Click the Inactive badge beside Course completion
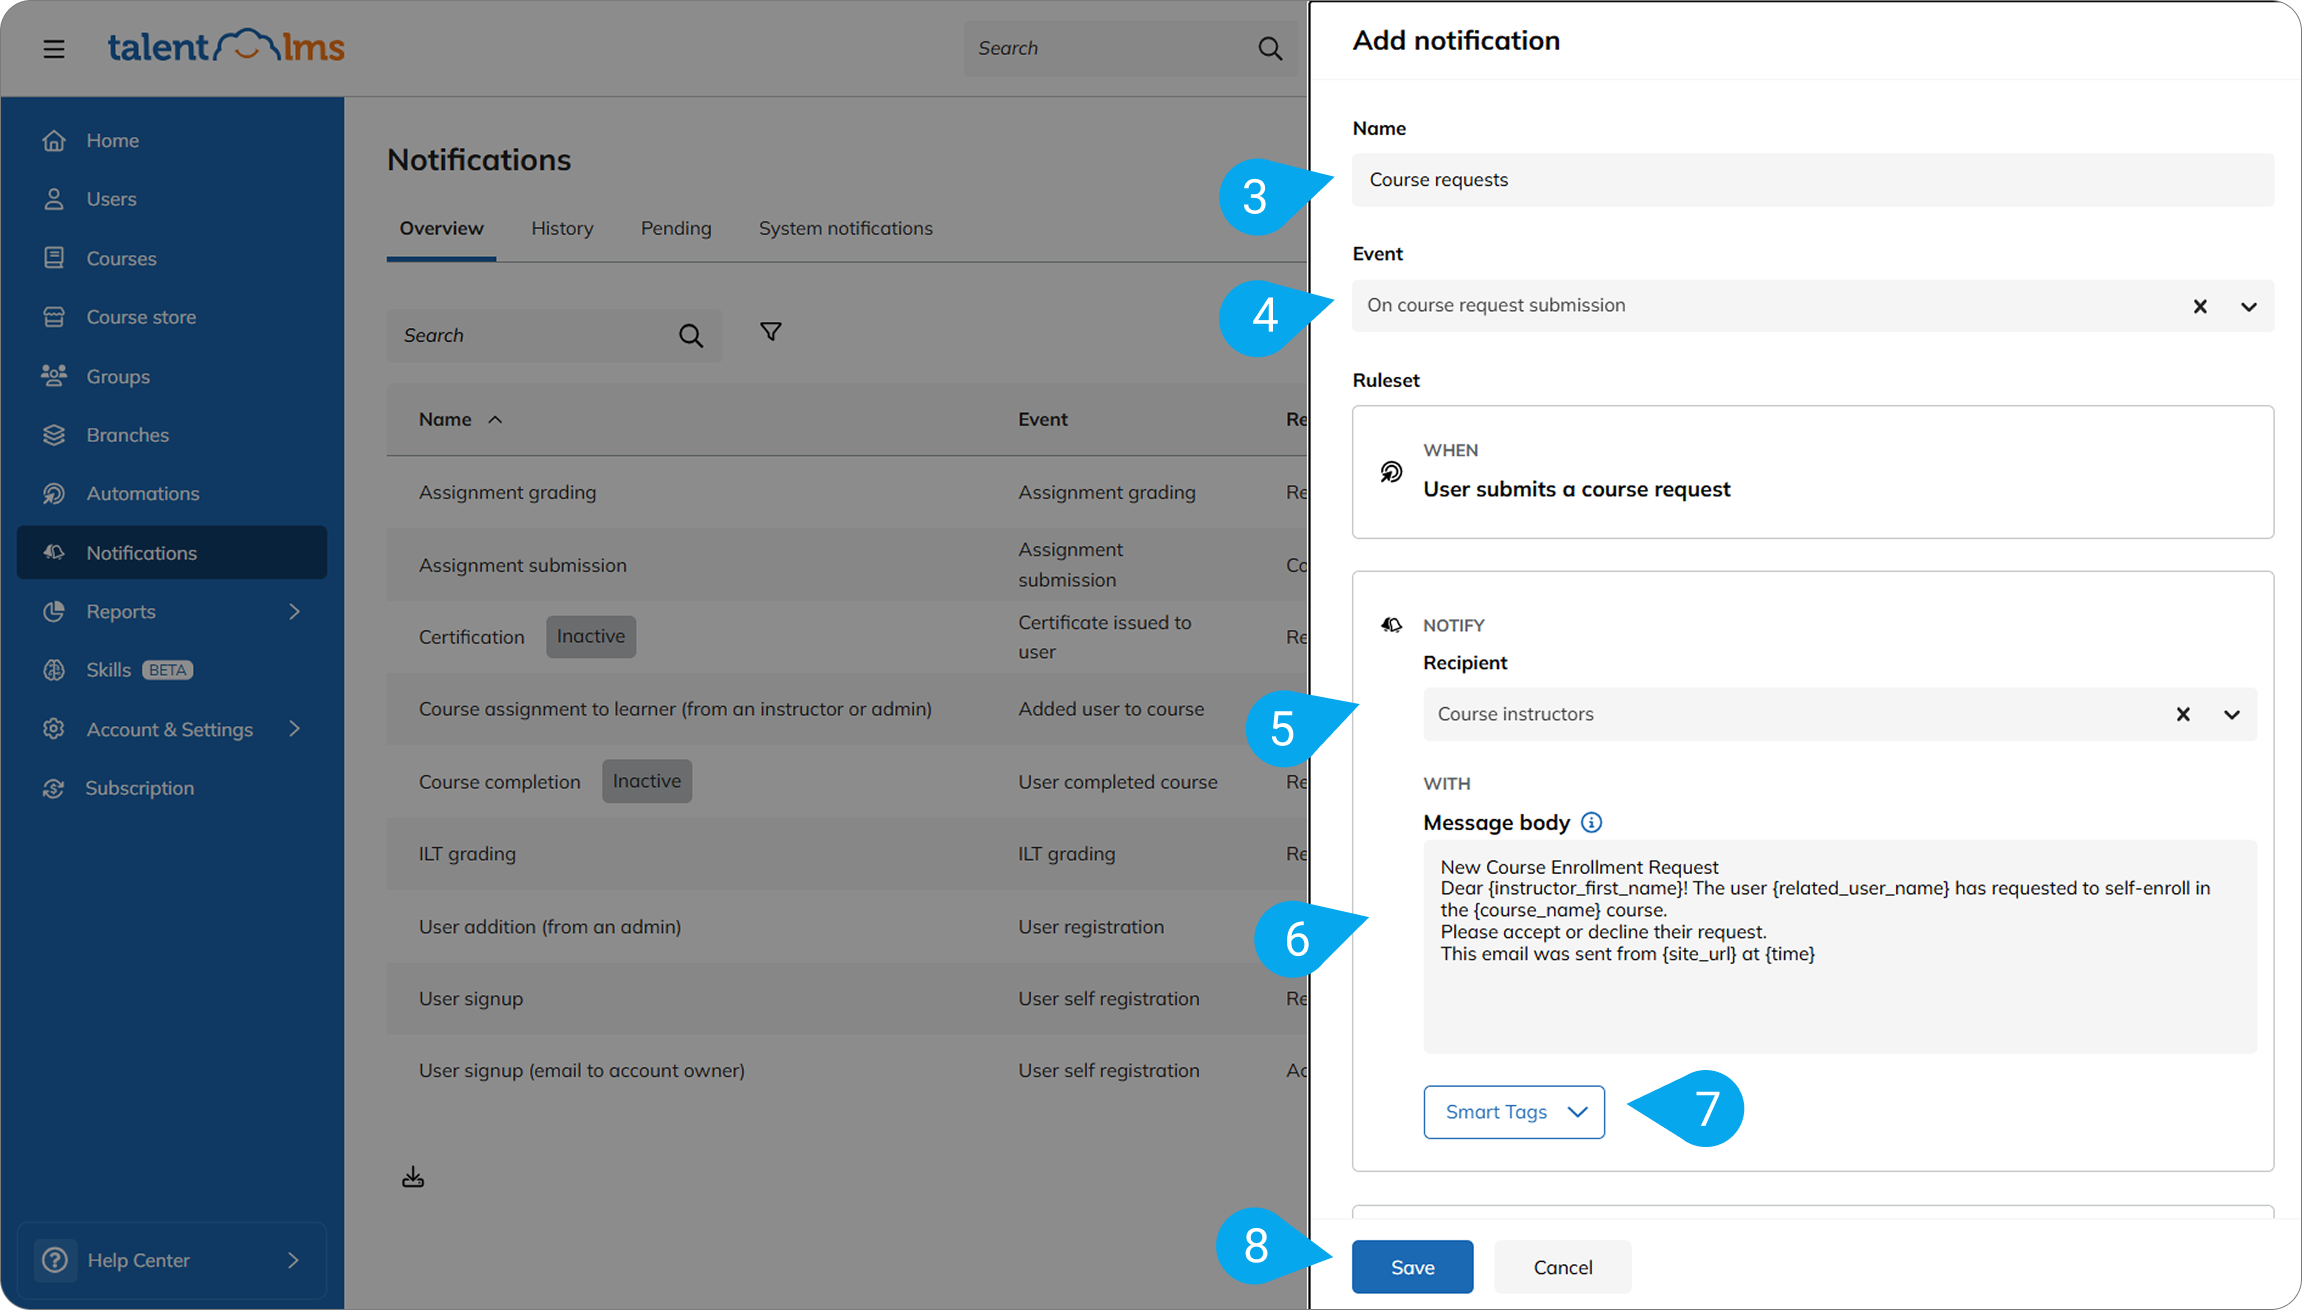Viewport: 2302px width, 1310px height. tap(647, 781)
